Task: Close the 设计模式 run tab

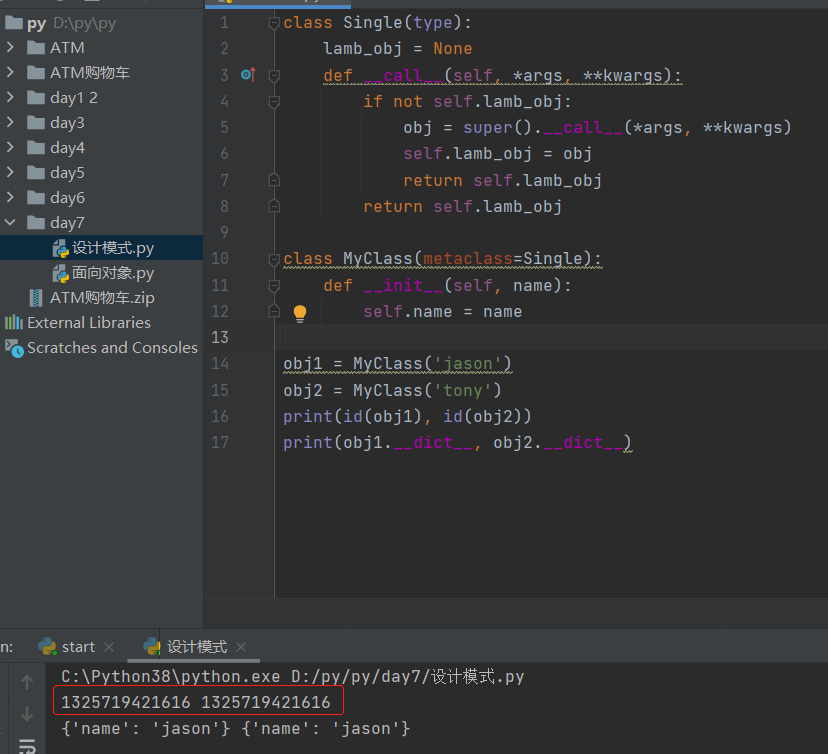Action: pyautogui.click(x=241, y=647)
